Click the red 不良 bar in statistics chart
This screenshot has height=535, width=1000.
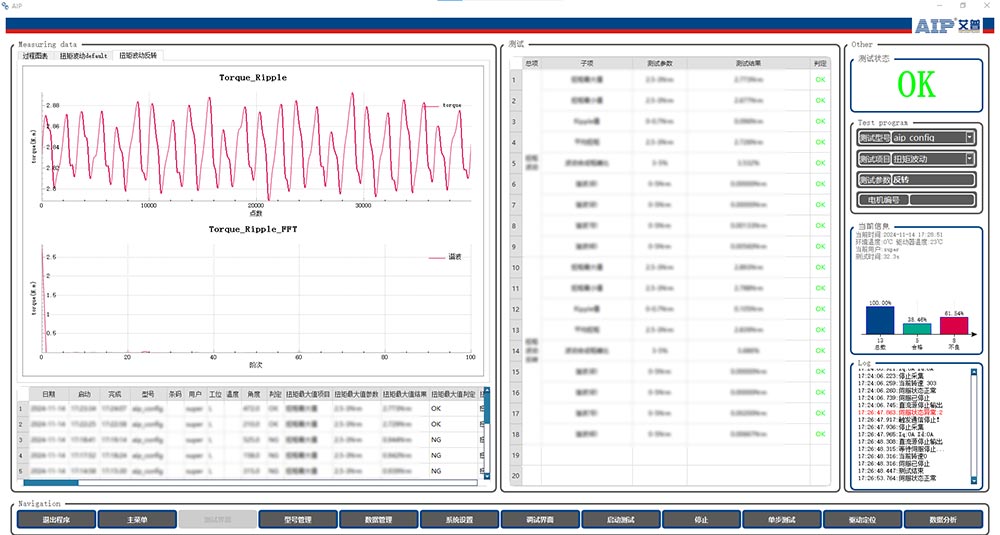954,326
